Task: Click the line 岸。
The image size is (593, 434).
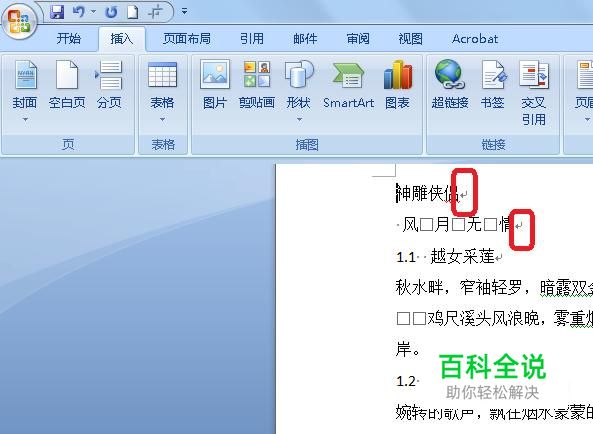Action: point(407,349)
